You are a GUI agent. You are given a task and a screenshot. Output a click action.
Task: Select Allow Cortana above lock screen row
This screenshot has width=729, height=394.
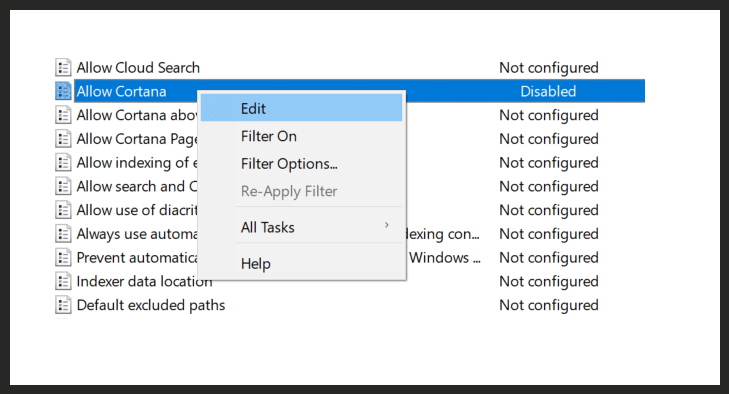click(137, 115)
